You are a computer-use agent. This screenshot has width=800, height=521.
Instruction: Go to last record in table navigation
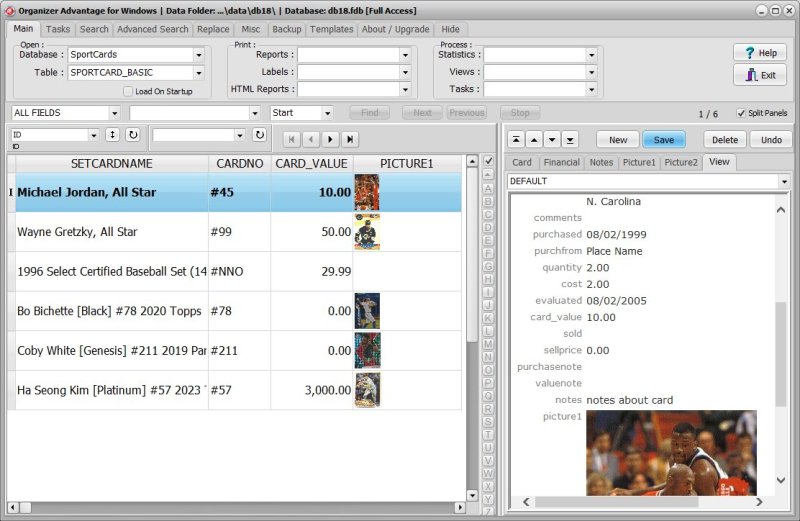(349, 139)
